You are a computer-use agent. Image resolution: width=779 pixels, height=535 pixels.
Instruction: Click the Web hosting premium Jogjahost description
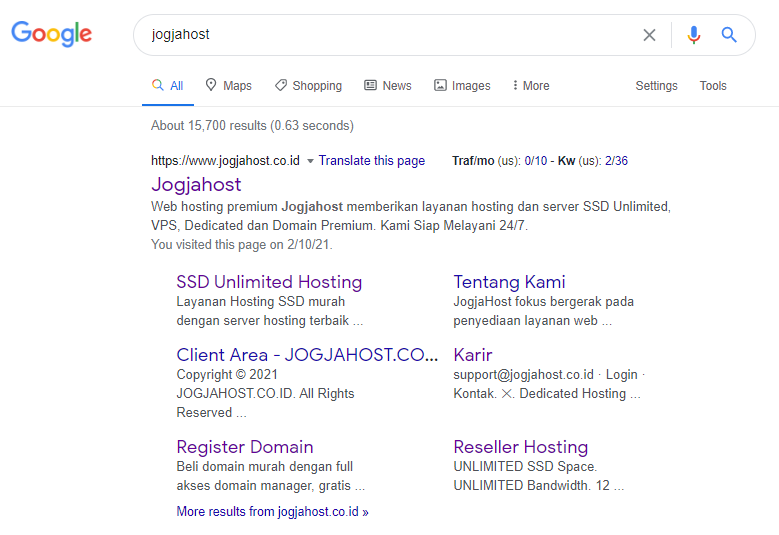[x=411, y=216]
